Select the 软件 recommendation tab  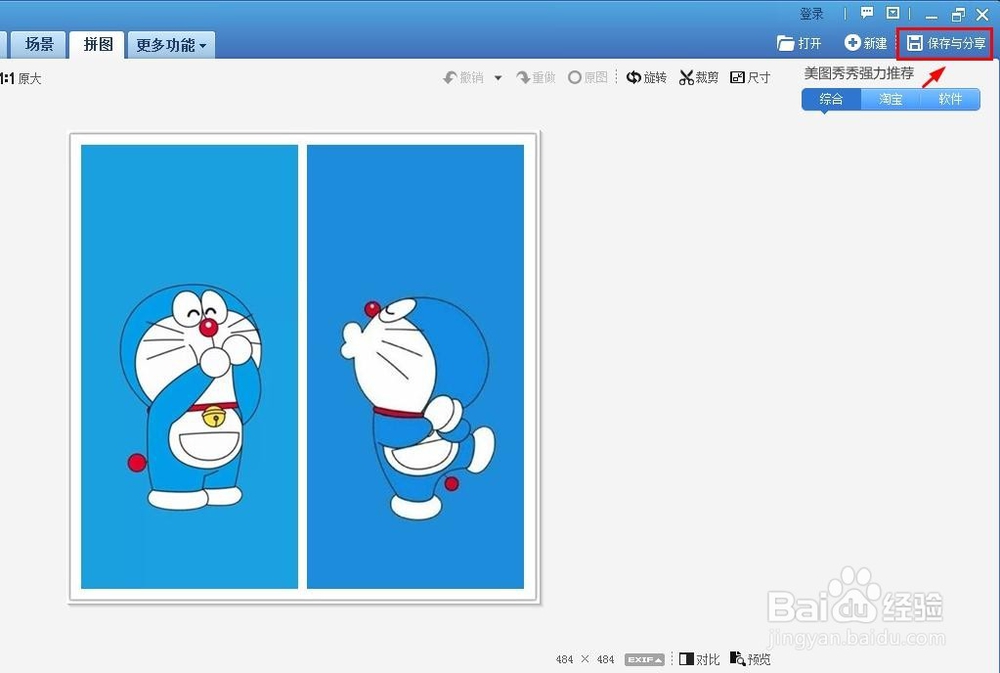950,99
